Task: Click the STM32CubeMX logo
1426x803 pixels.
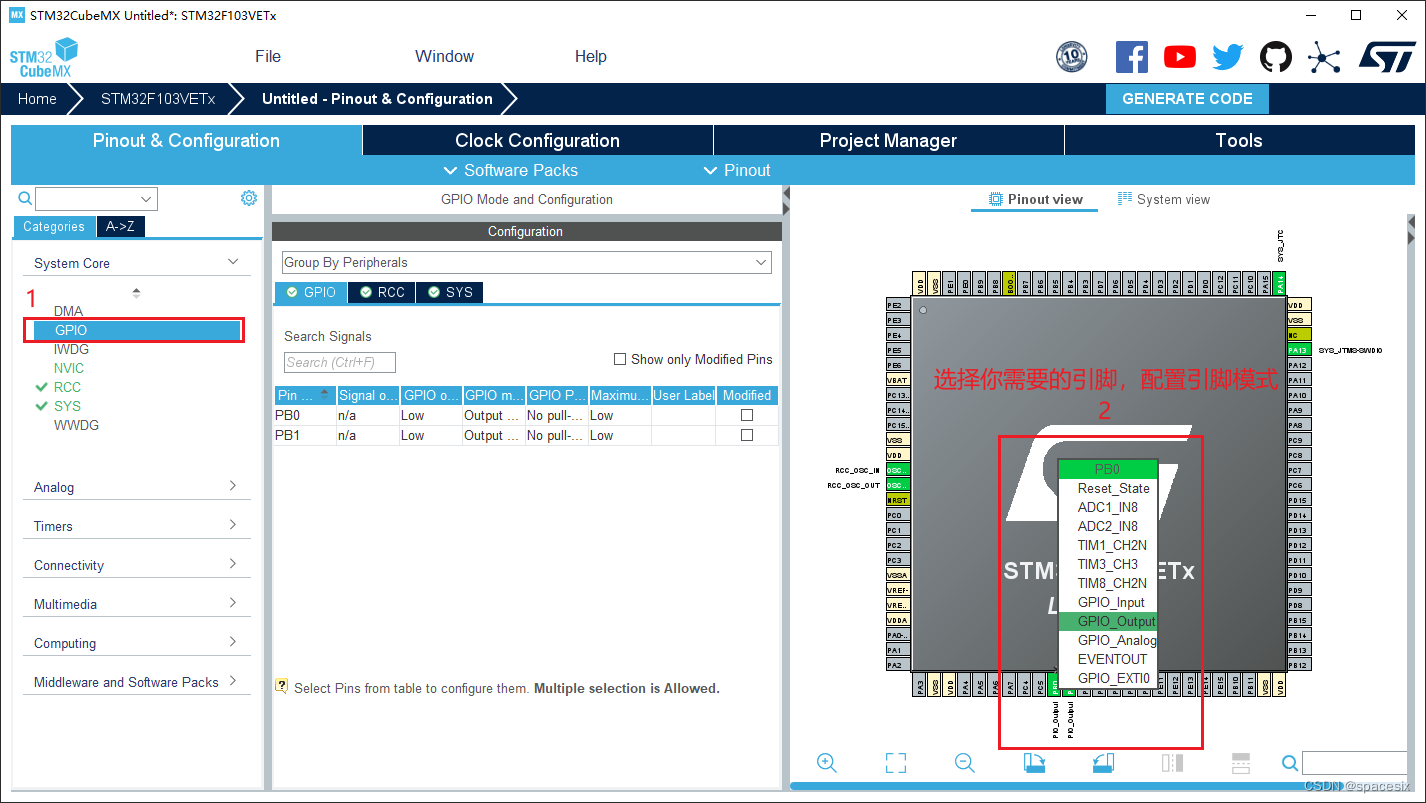Action: [44, 58]
